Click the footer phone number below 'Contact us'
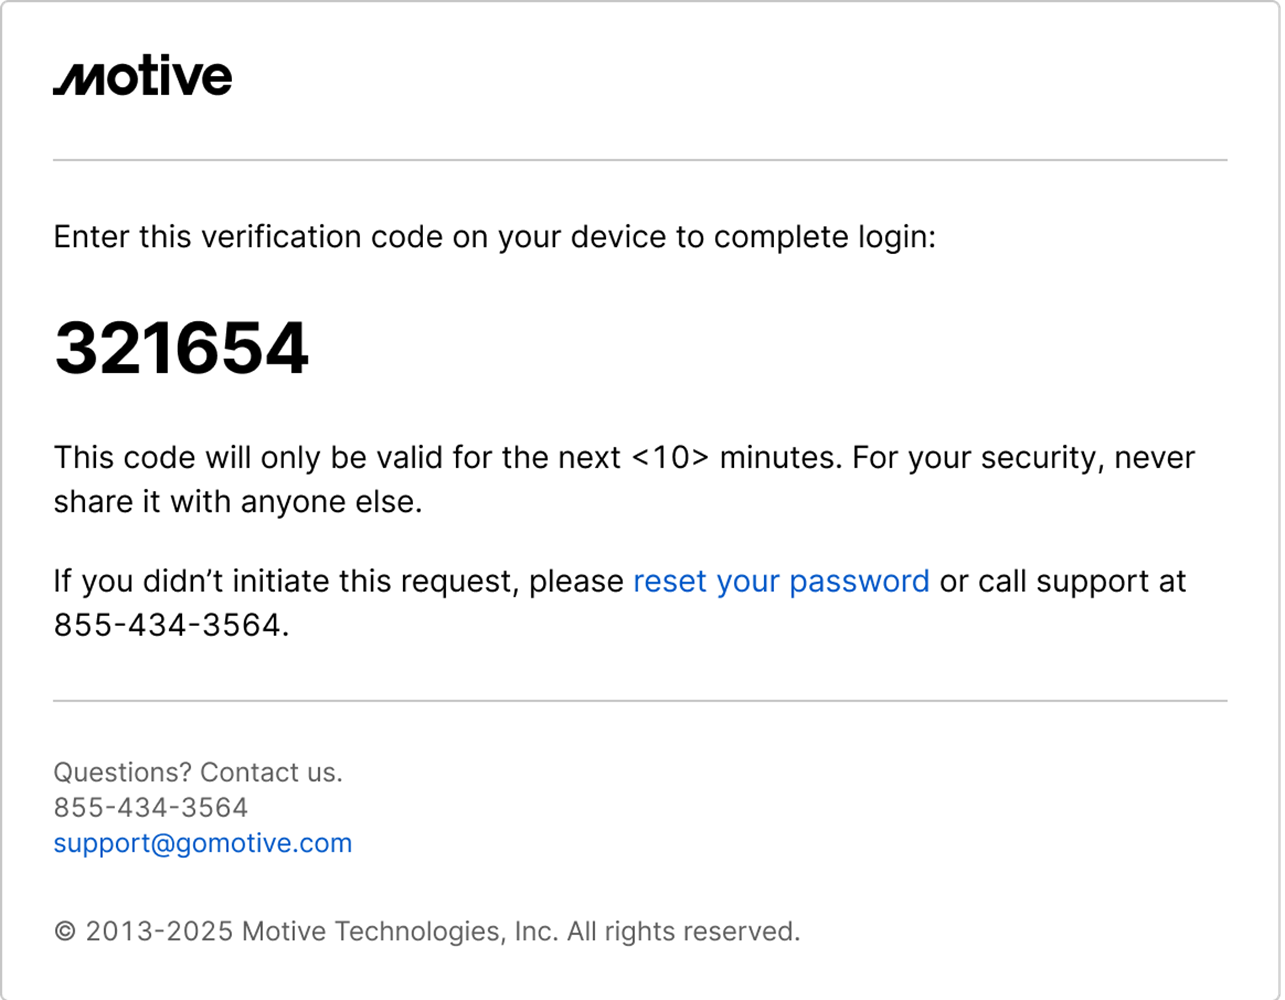Screen dimensions: 1285x1000 tap(151, 807)
